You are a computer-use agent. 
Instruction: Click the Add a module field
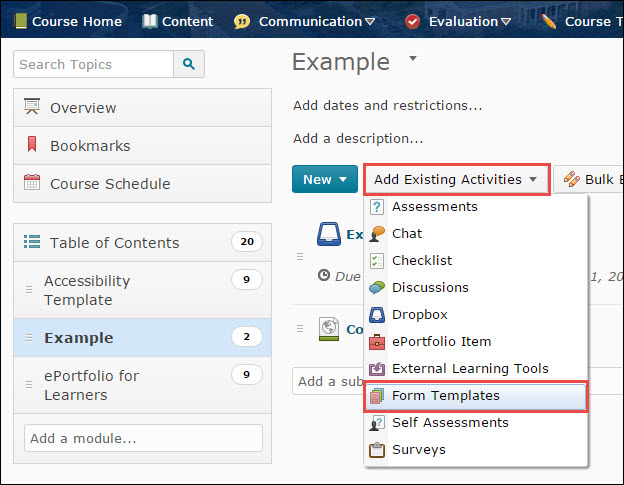(x=143, y=438)
